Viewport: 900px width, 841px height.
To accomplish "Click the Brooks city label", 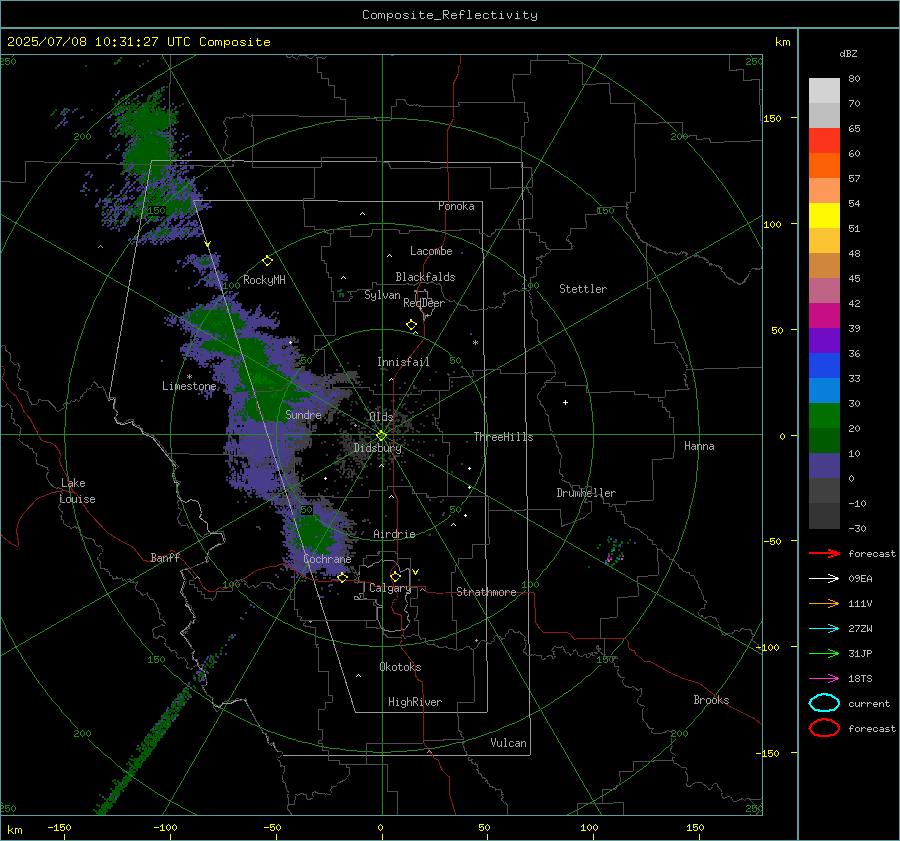I will [711, 700].
